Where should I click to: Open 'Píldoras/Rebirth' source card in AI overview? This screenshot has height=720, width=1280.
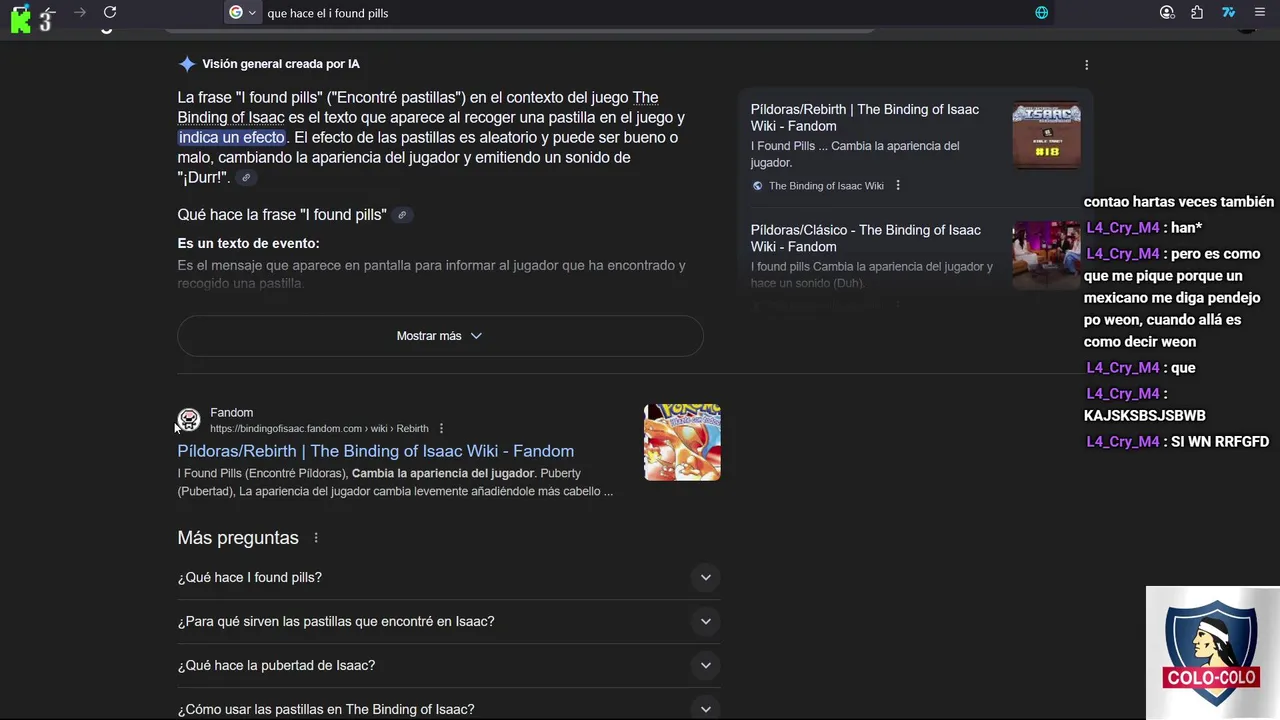865,118
